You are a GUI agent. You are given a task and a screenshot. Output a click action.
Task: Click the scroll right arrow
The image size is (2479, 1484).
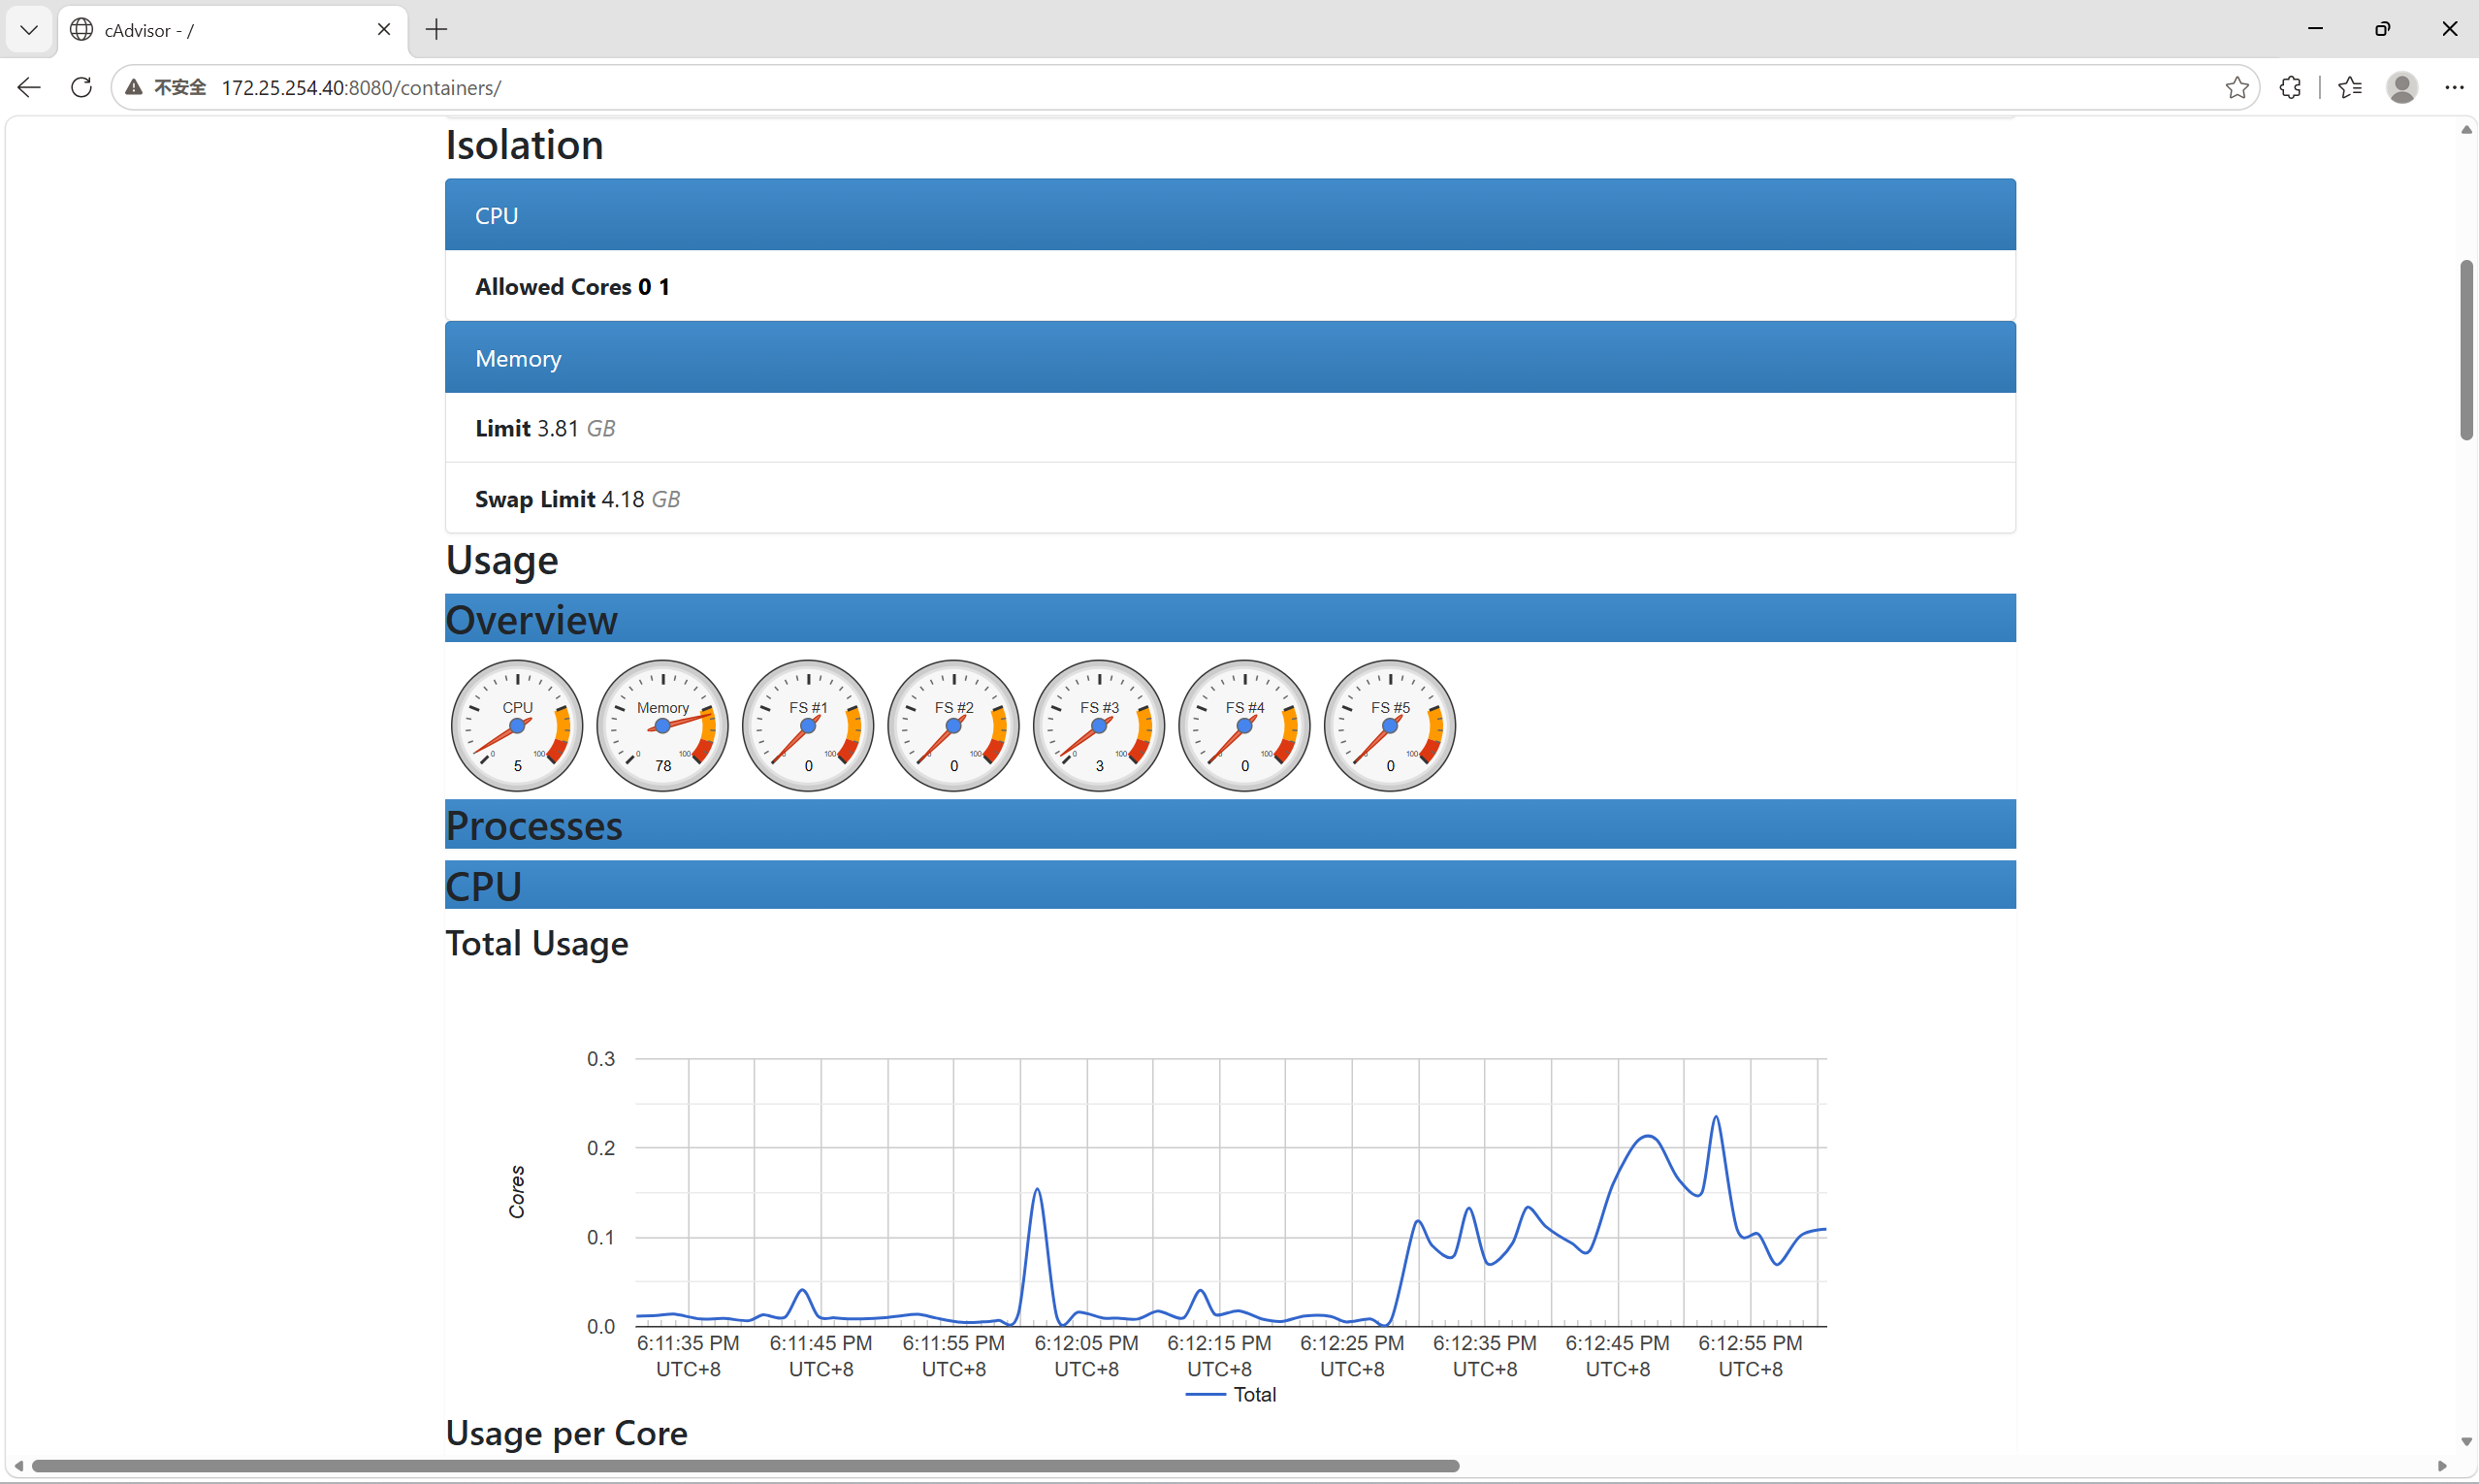[x=2442, y=1466]
